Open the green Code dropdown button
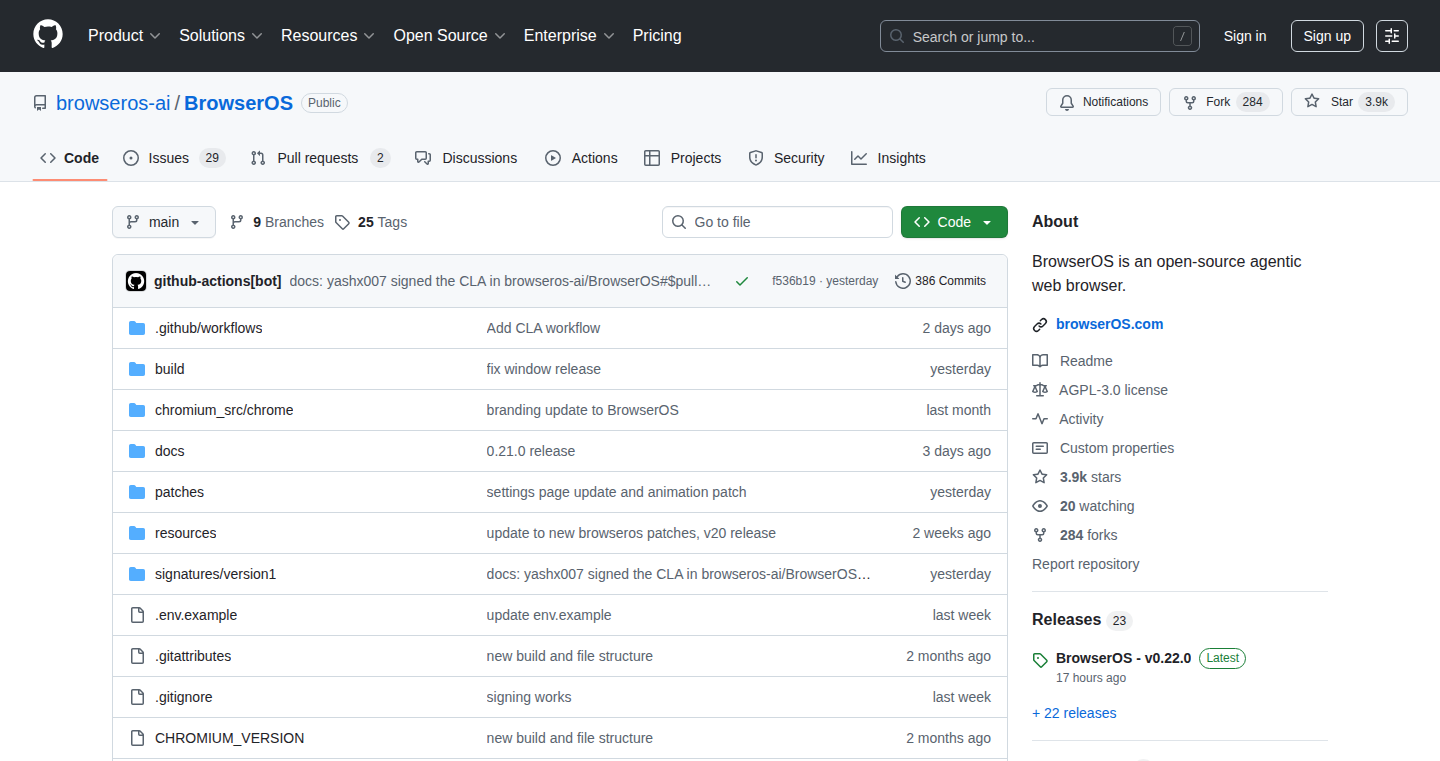1440x761 pixels. point(954,222)
